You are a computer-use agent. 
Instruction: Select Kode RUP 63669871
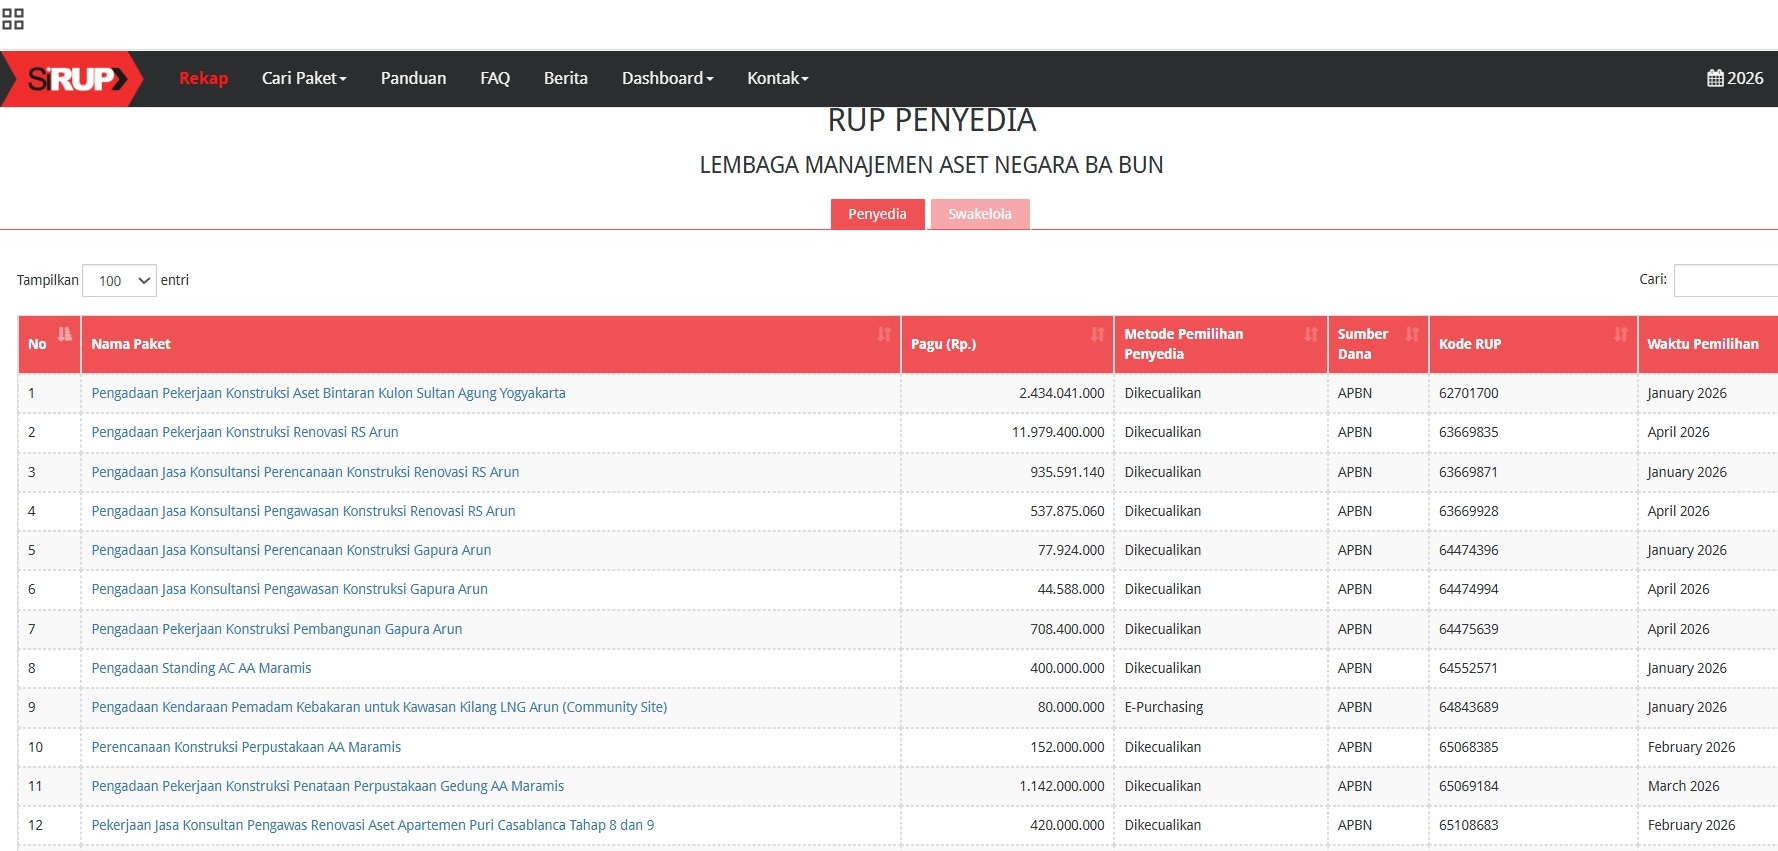[x=1468, y=472]
